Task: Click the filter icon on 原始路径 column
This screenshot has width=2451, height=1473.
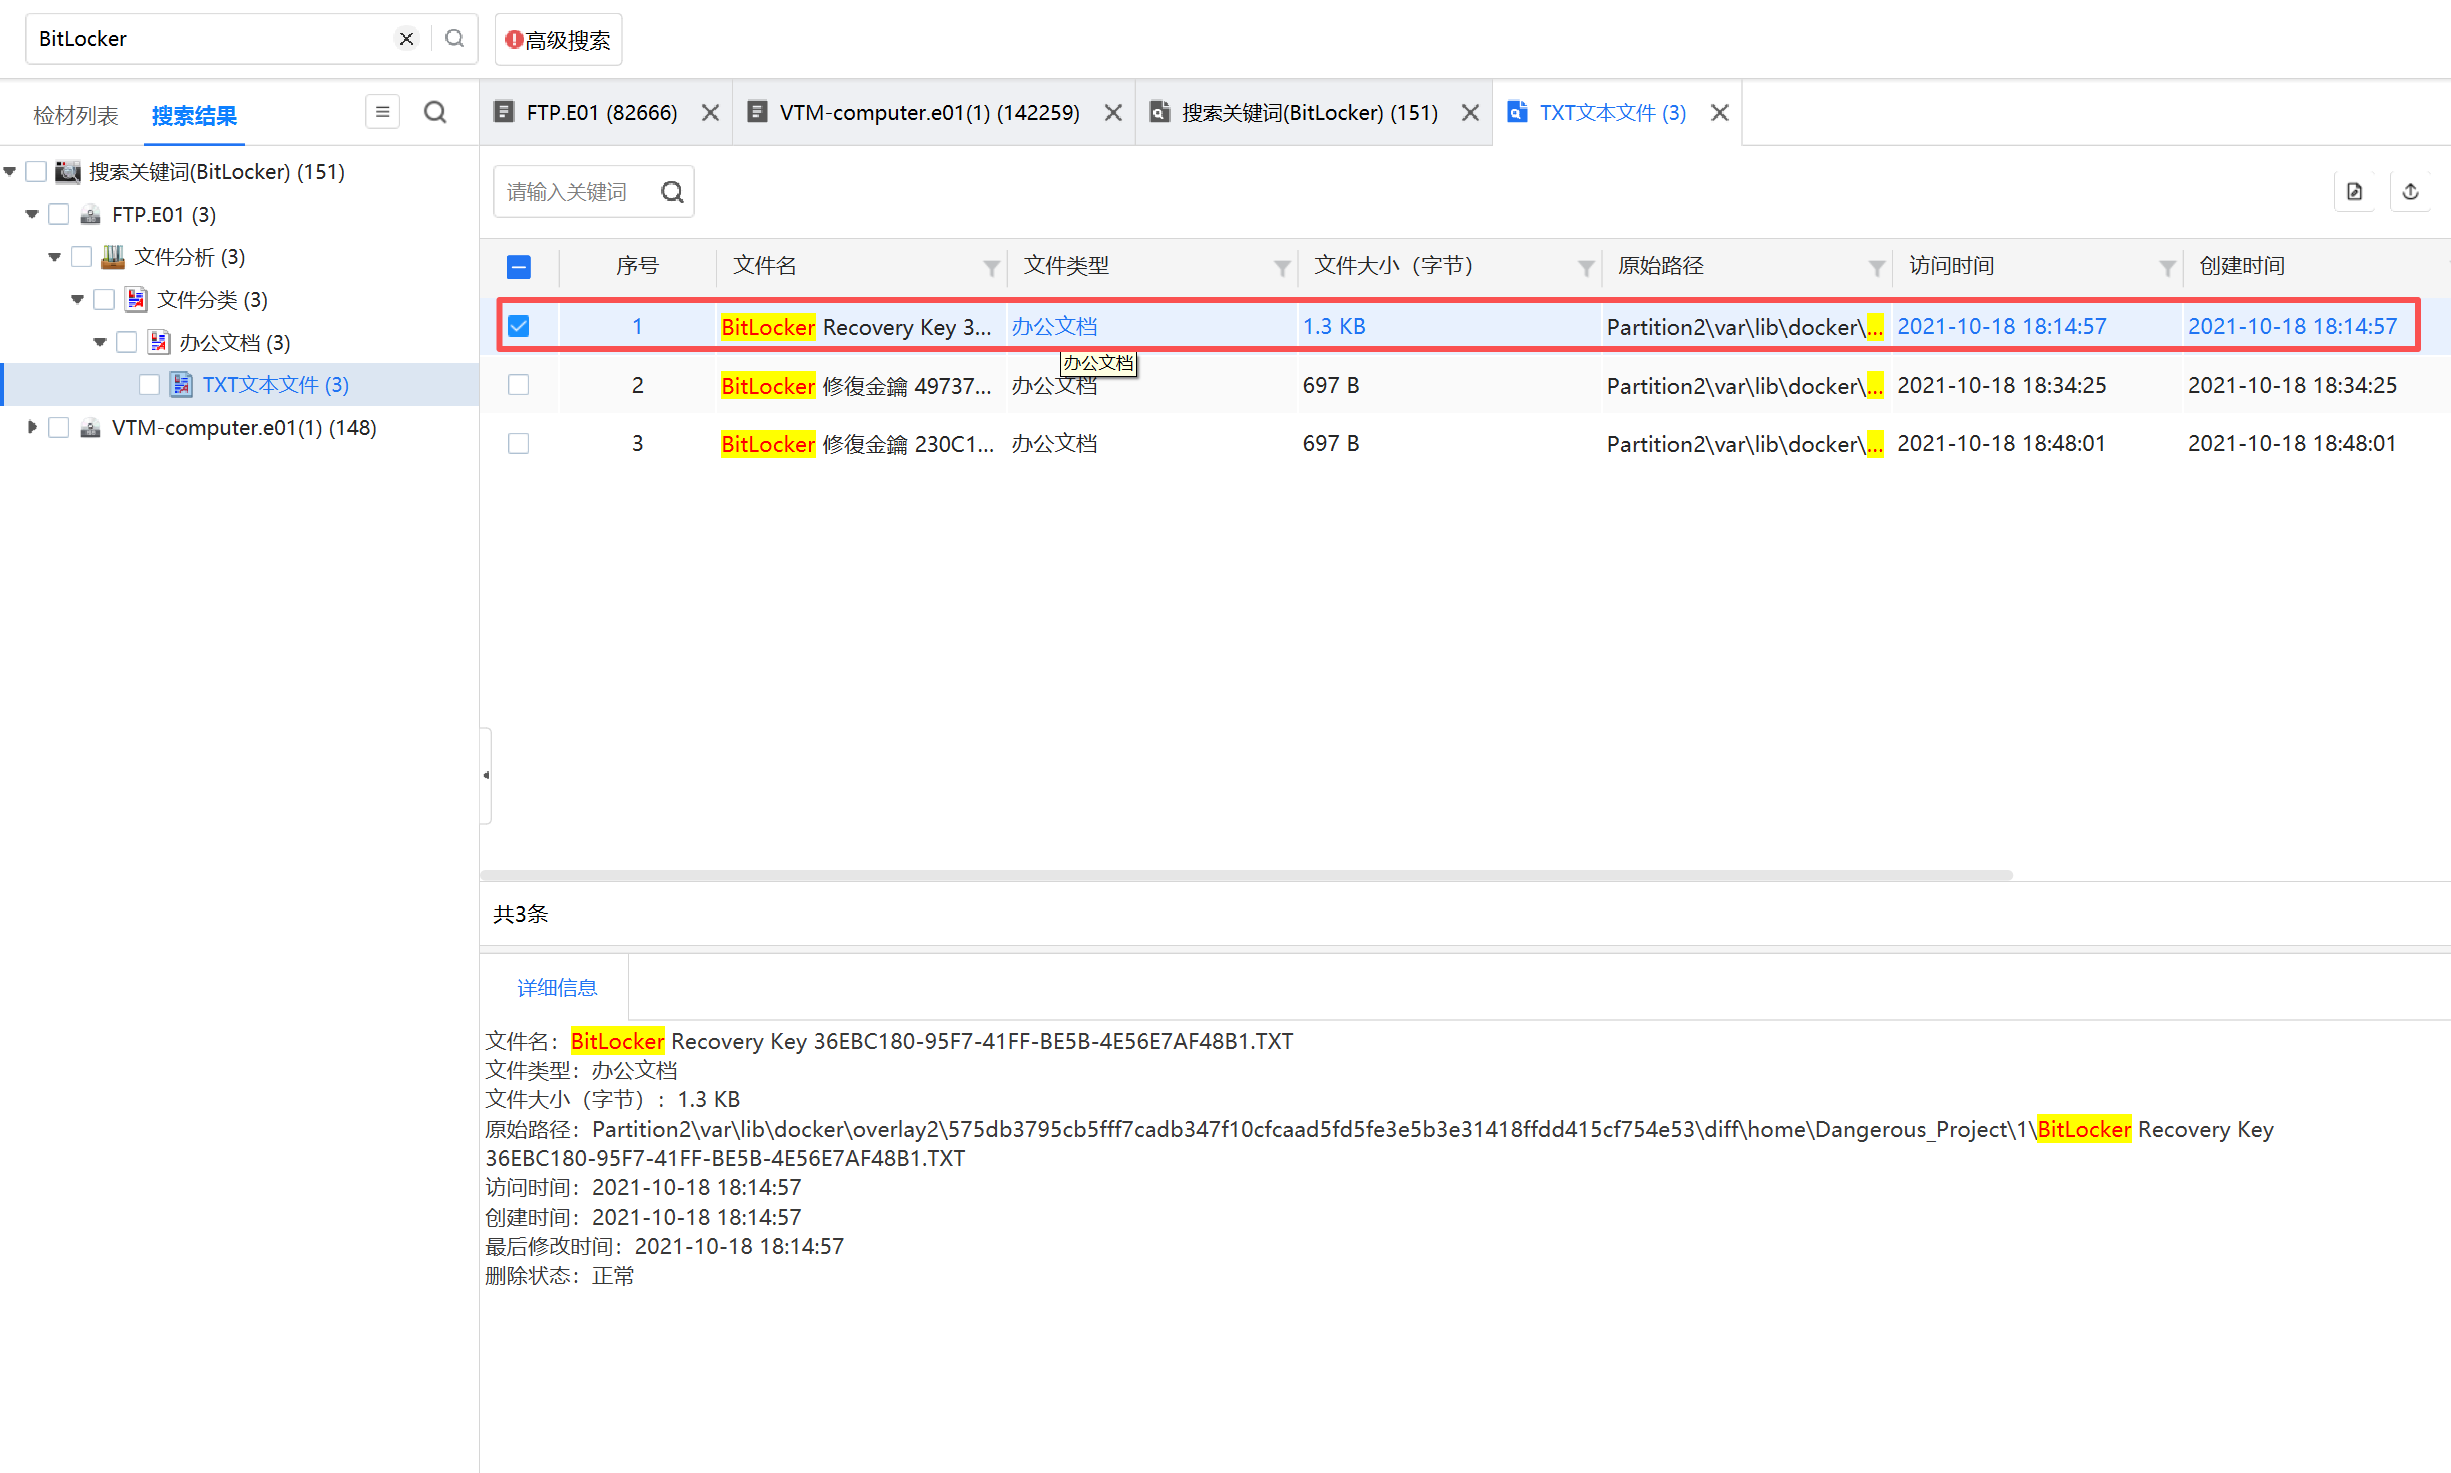Action: point(1876,267)
